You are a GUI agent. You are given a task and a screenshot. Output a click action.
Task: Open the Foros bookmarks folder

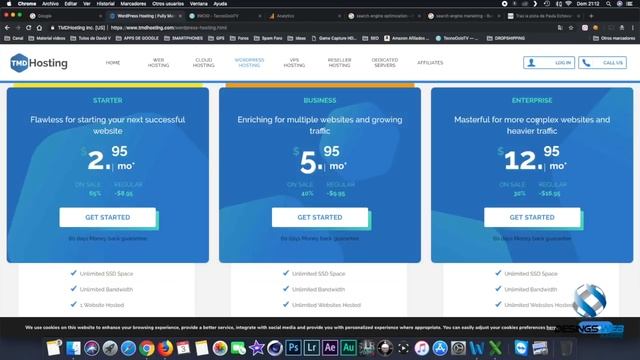coord(239,38)
